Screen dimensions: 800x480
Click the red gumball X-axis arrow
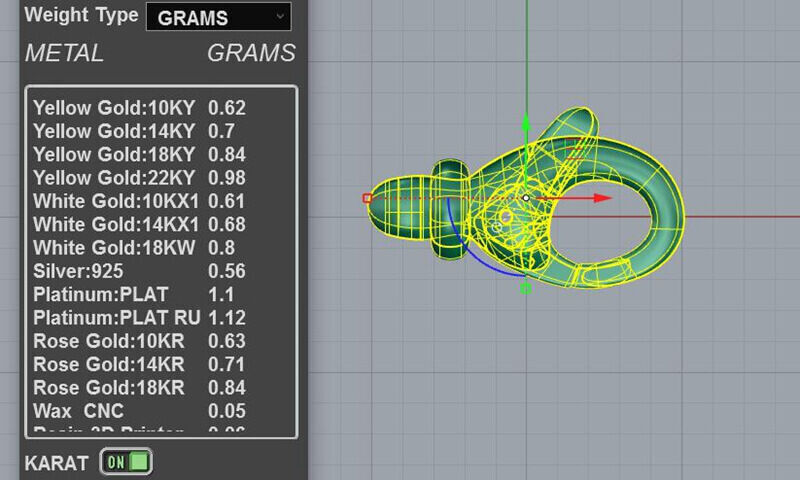(602, 198)
